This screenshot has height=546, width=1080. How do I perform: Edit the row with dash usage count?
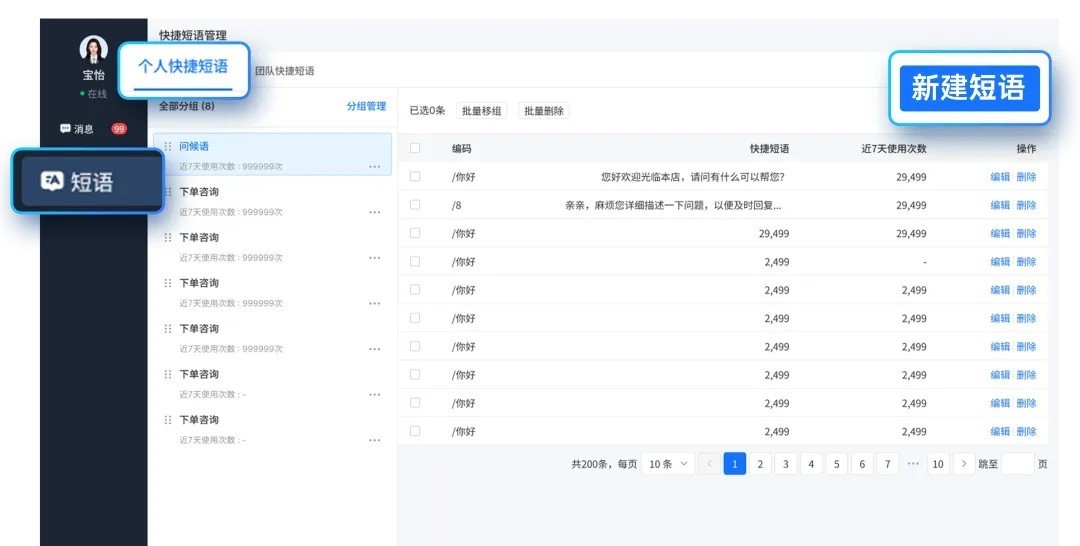pyautogui.click(x=1000, y=262)
